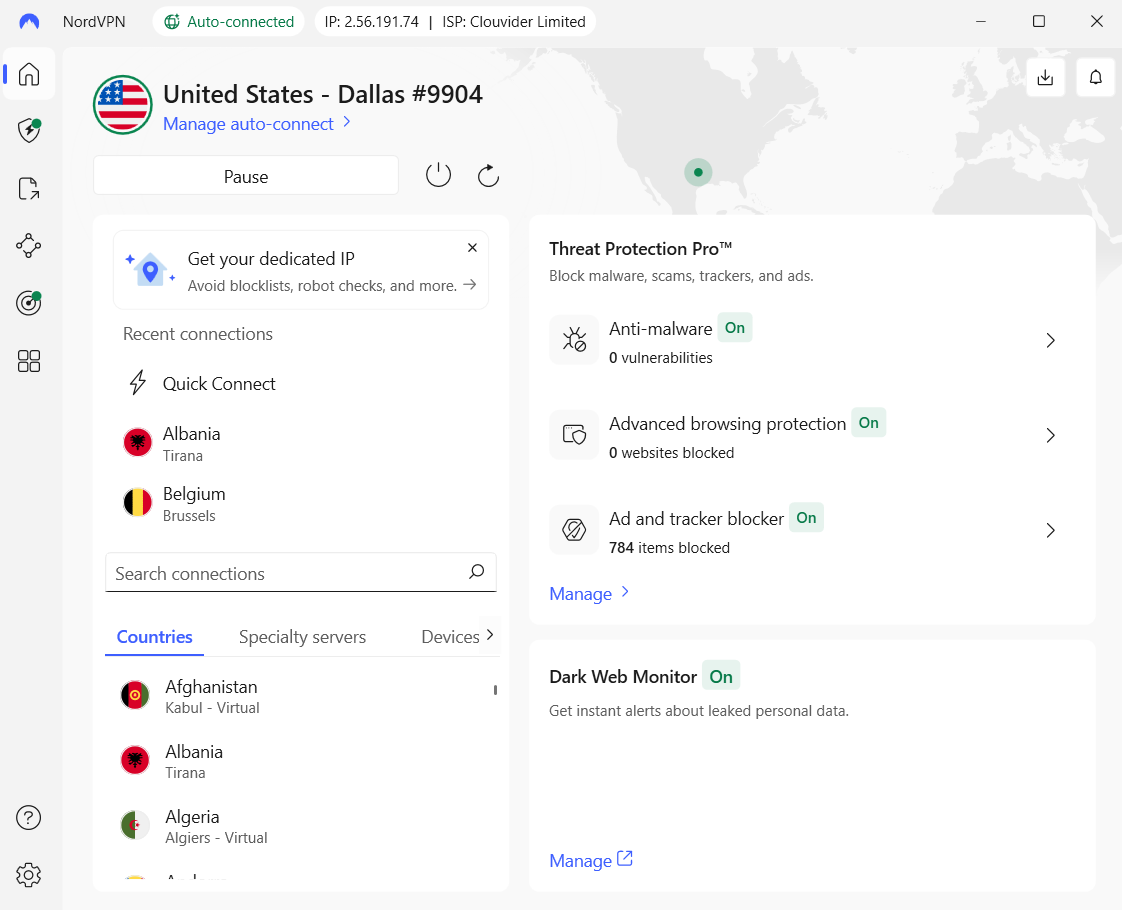Expand Ad and tracker blocker chevron
This screenshot has height=910, width=1122.
pyautogui.click(x=1050, y=531)
